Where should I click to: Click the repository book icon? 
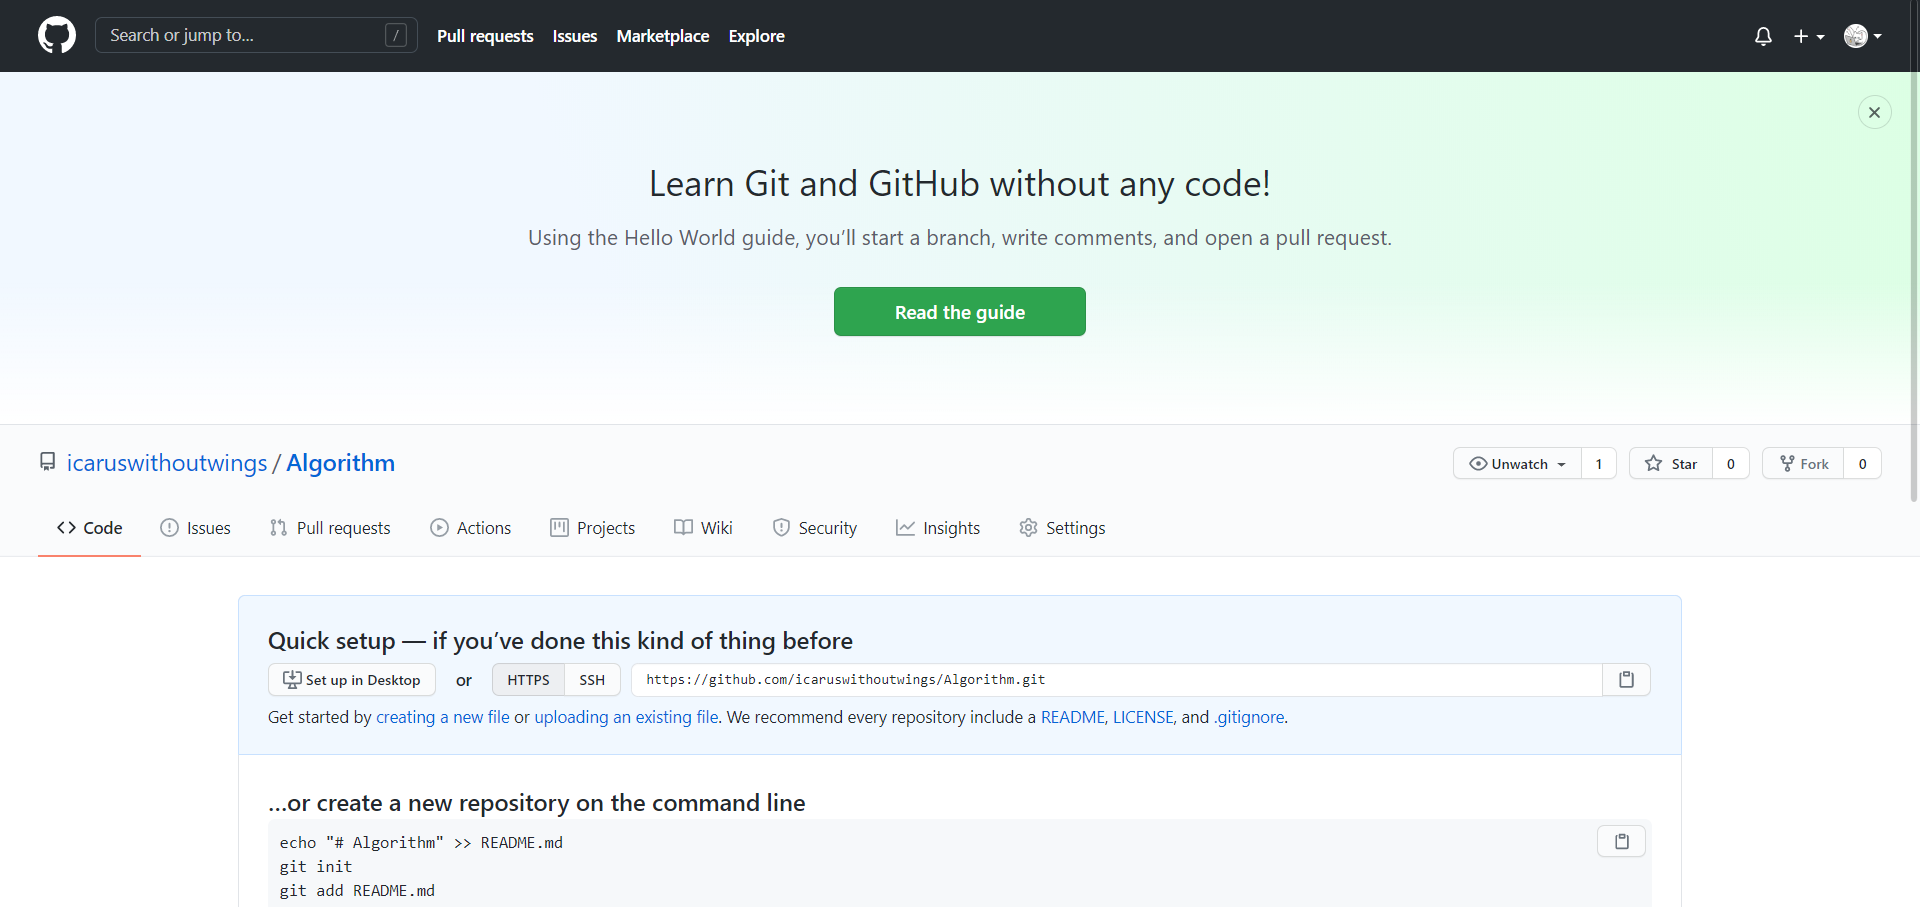(47, 462)
